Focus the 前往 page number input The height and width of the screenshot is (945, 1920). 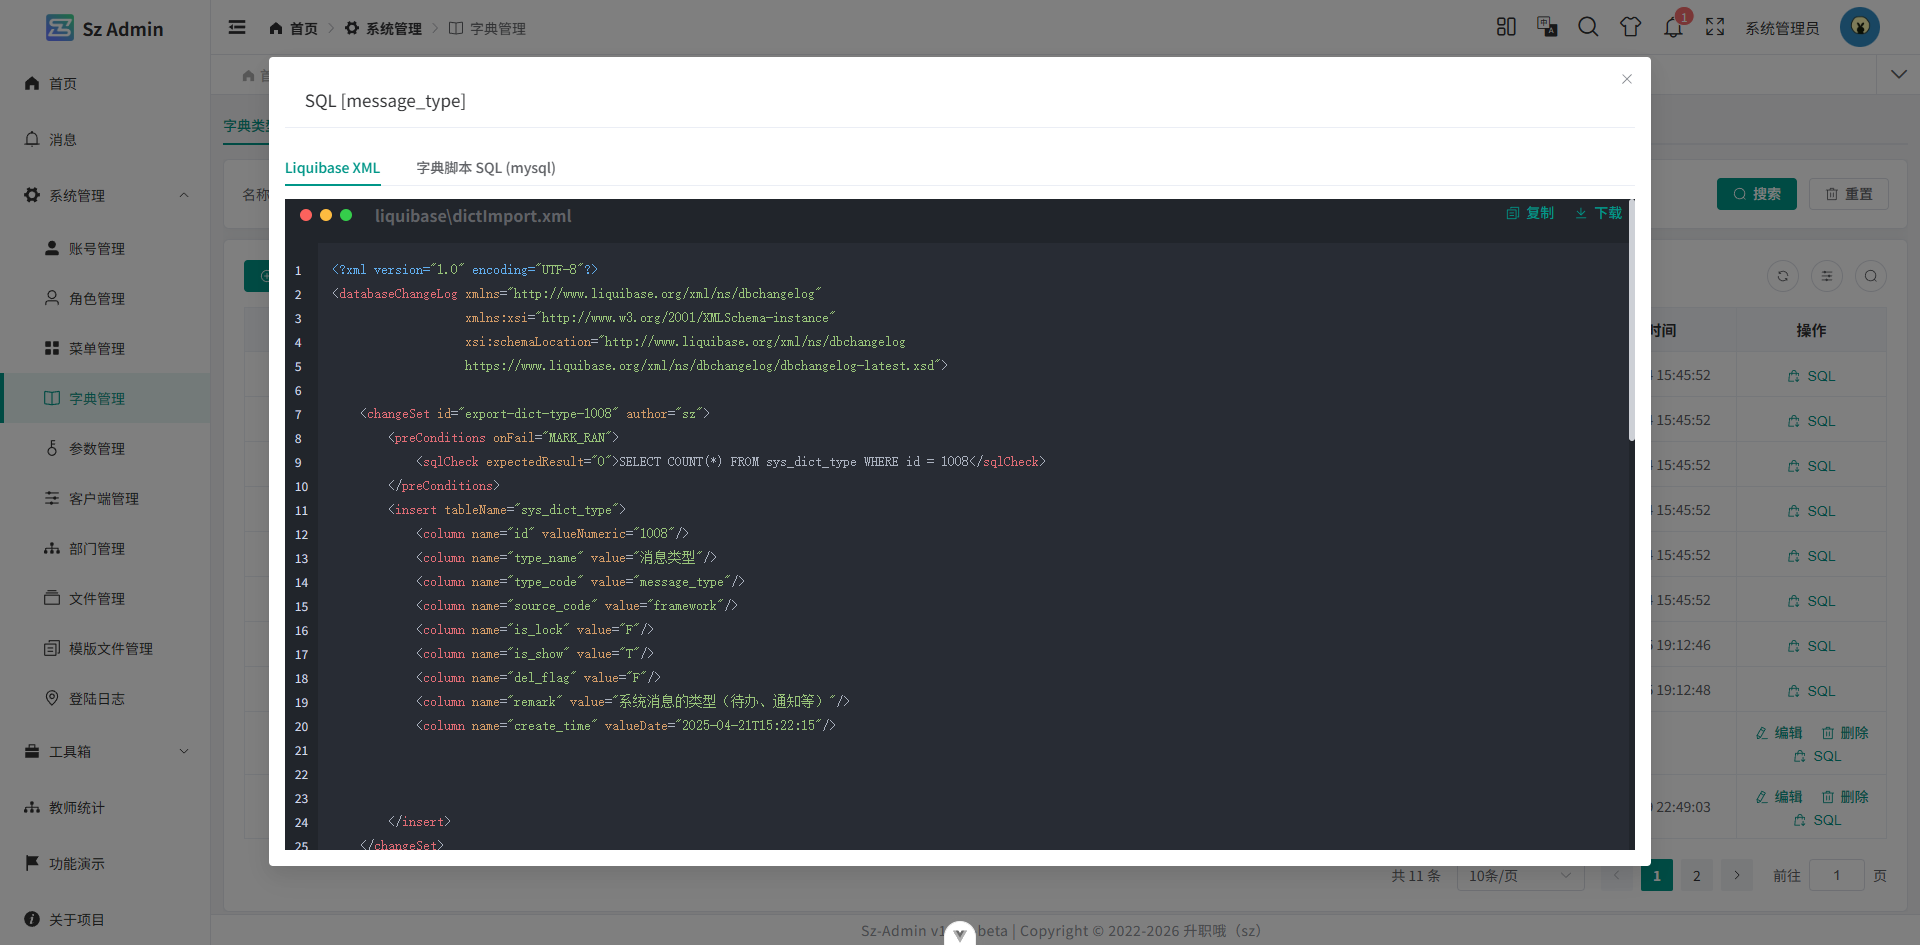click(1836, 875)
